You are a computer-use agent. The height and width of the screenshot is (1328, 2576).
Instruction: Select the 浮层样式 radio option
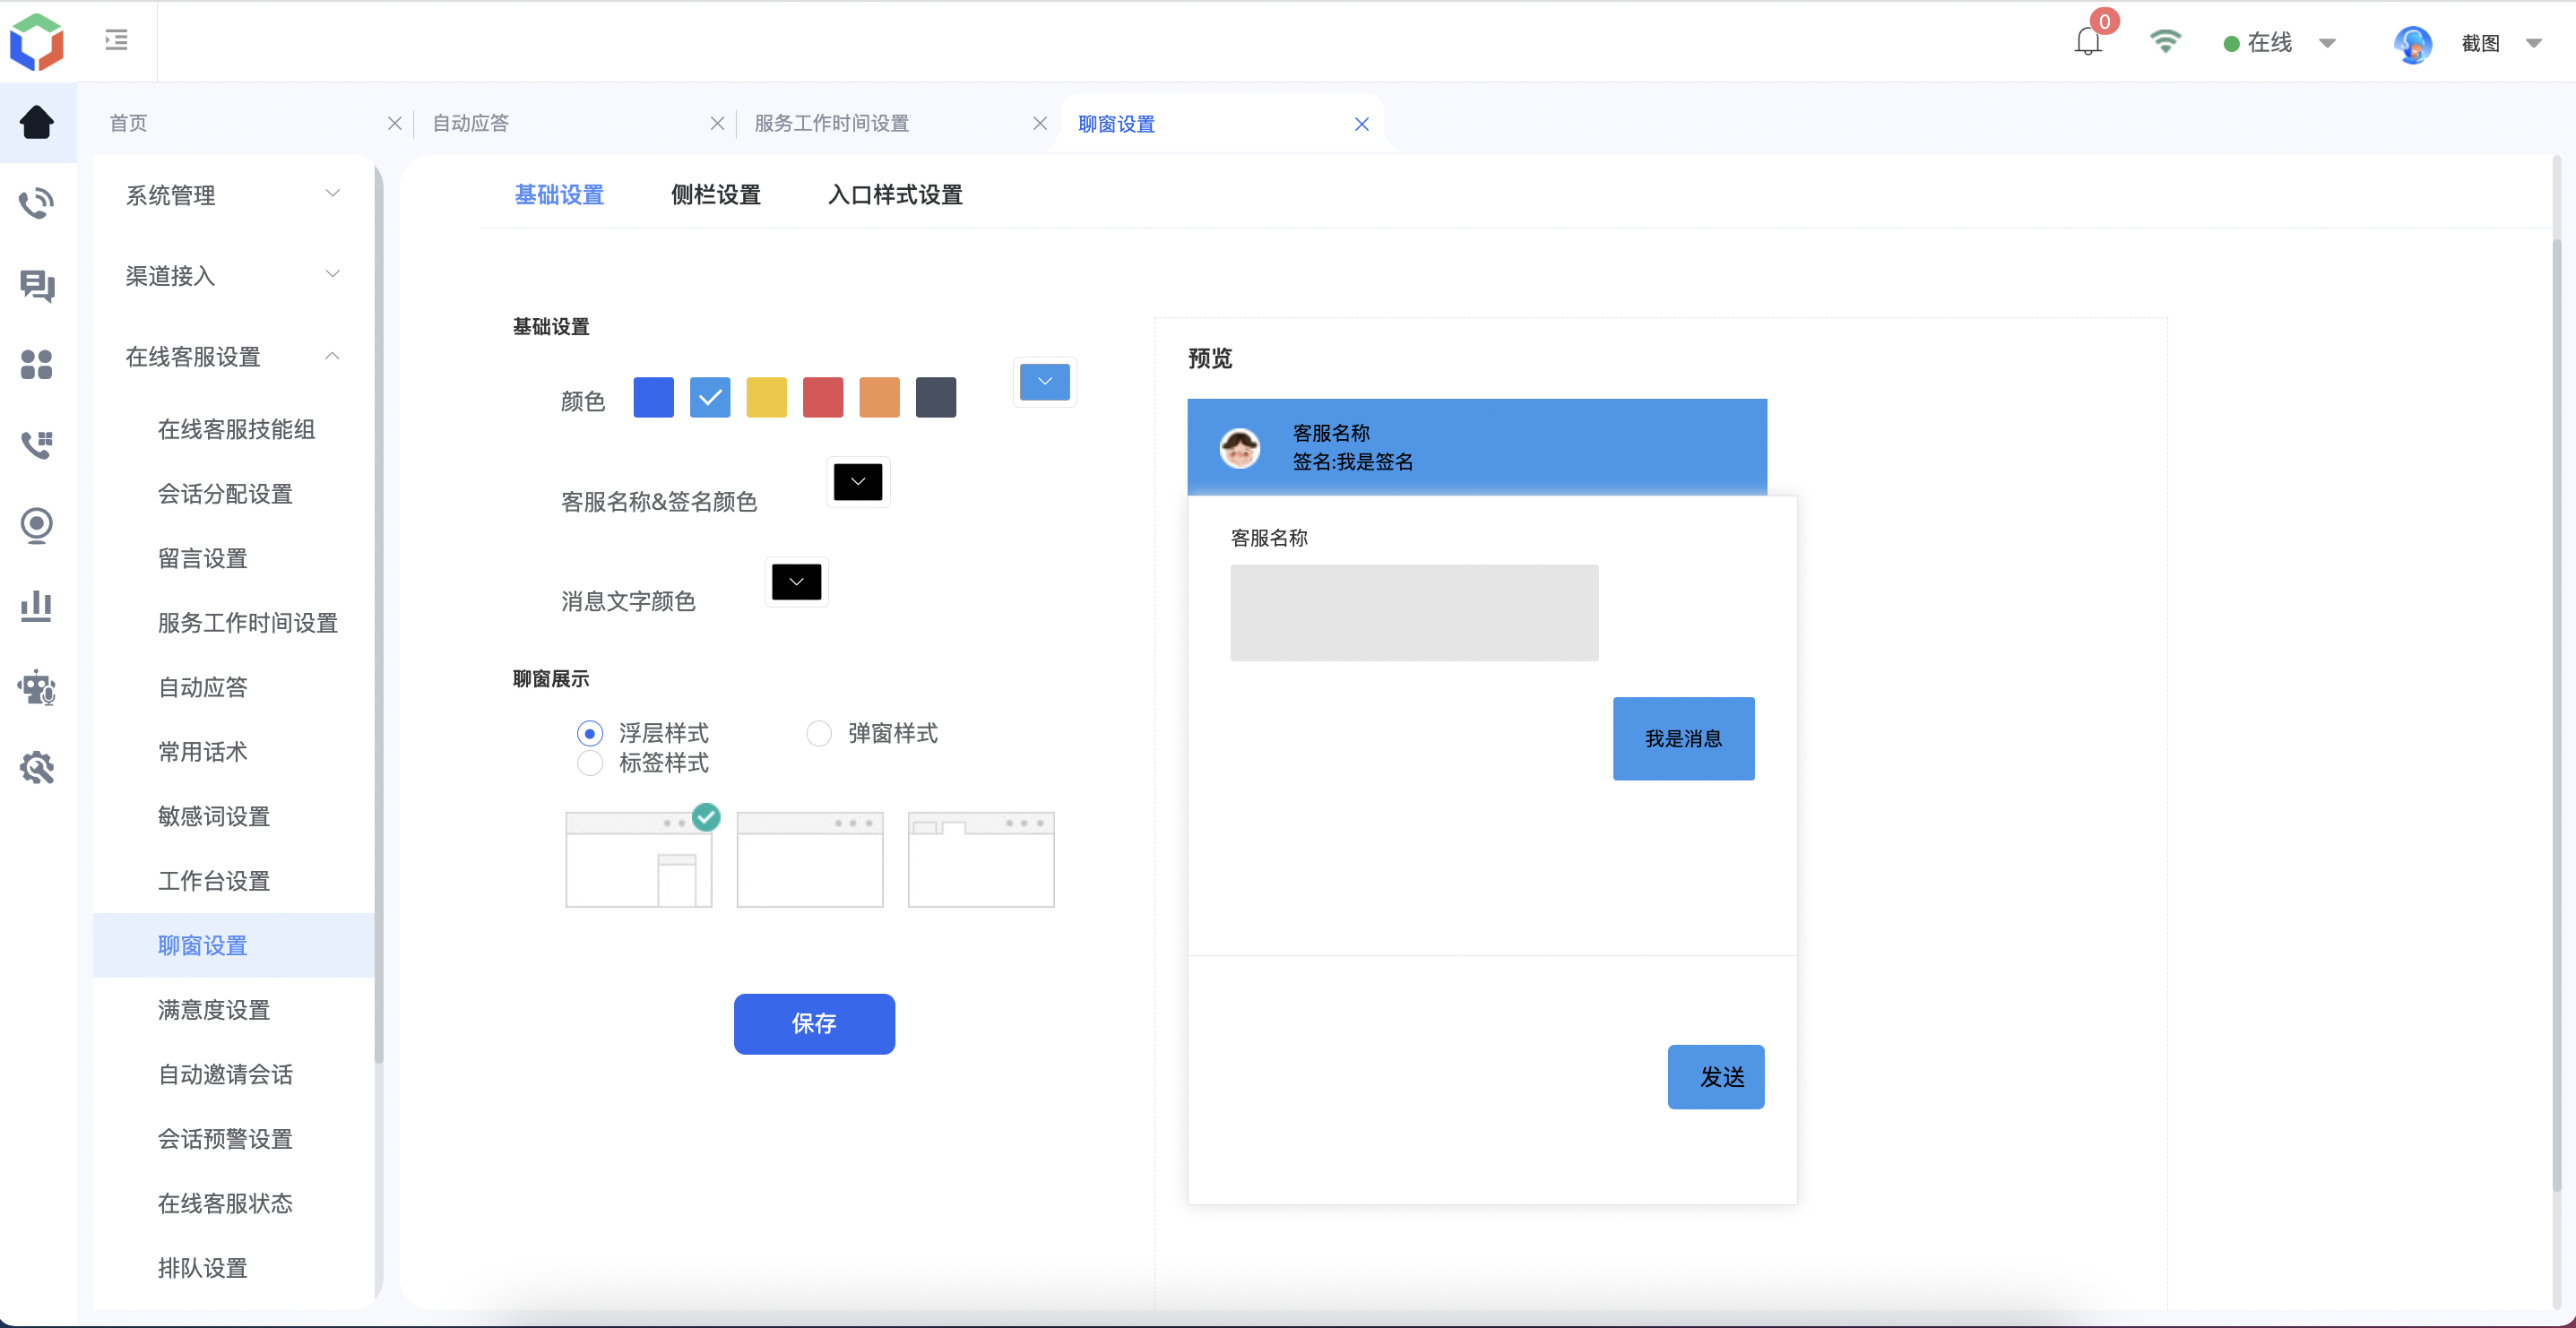click(590, 733)
